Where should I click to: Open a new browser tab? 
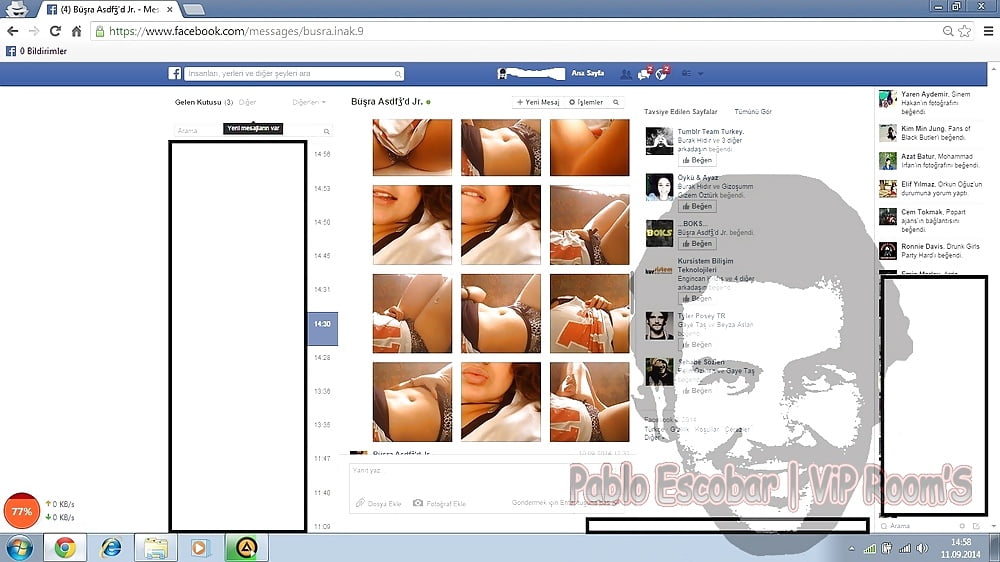pyautogui.click(x=193, y=10)
